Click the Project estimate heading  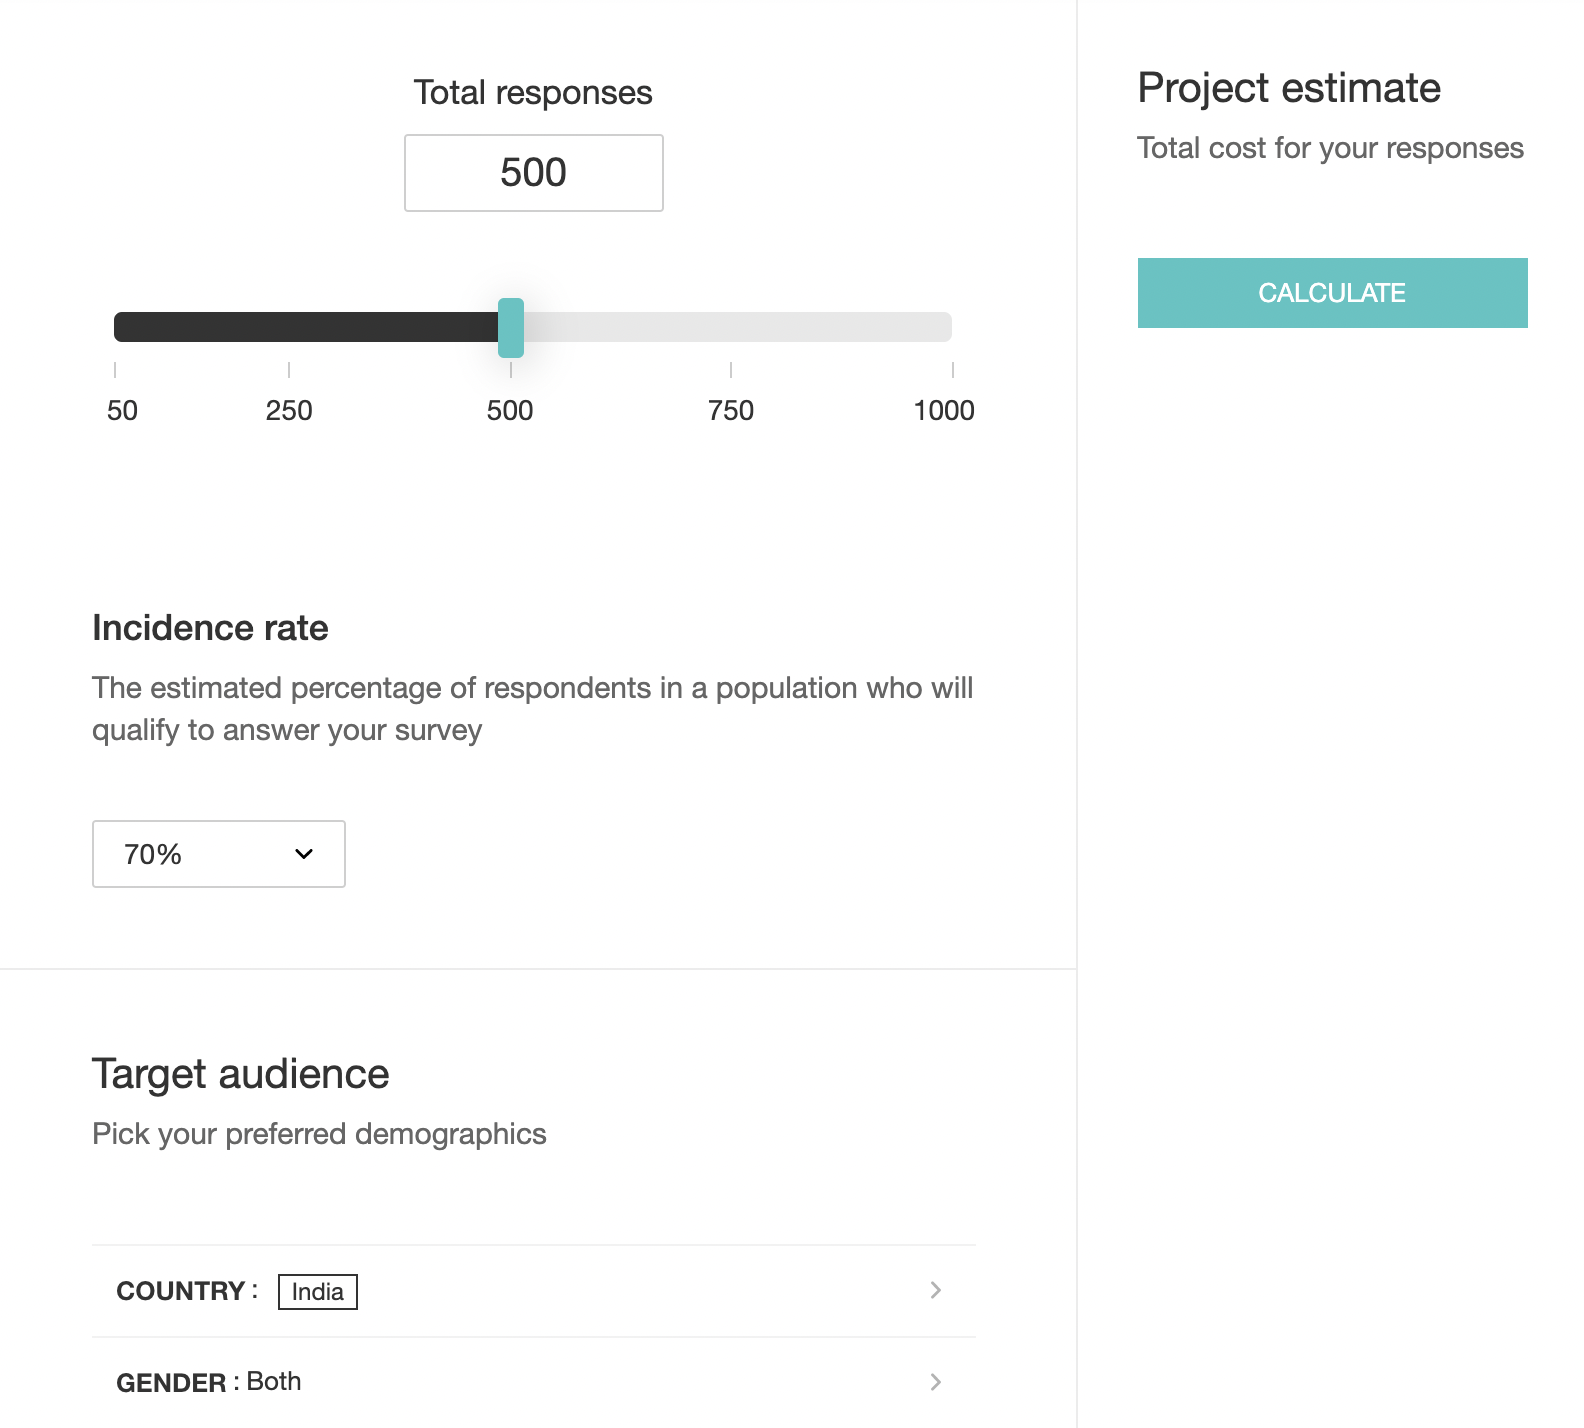point(1289,88)
